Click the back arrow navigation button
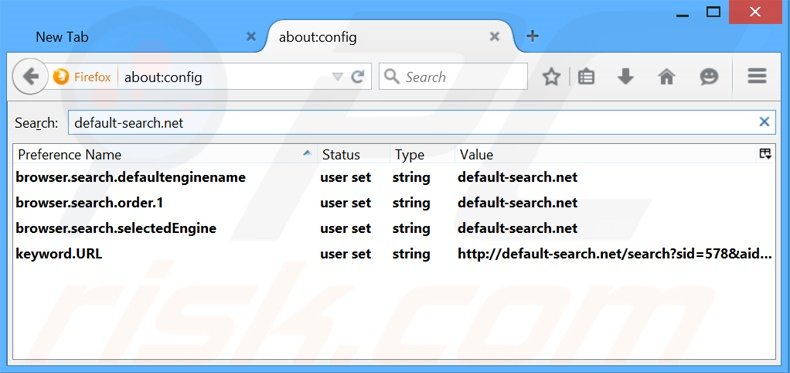Screen dimensions: 790x373 click(30, 77)
